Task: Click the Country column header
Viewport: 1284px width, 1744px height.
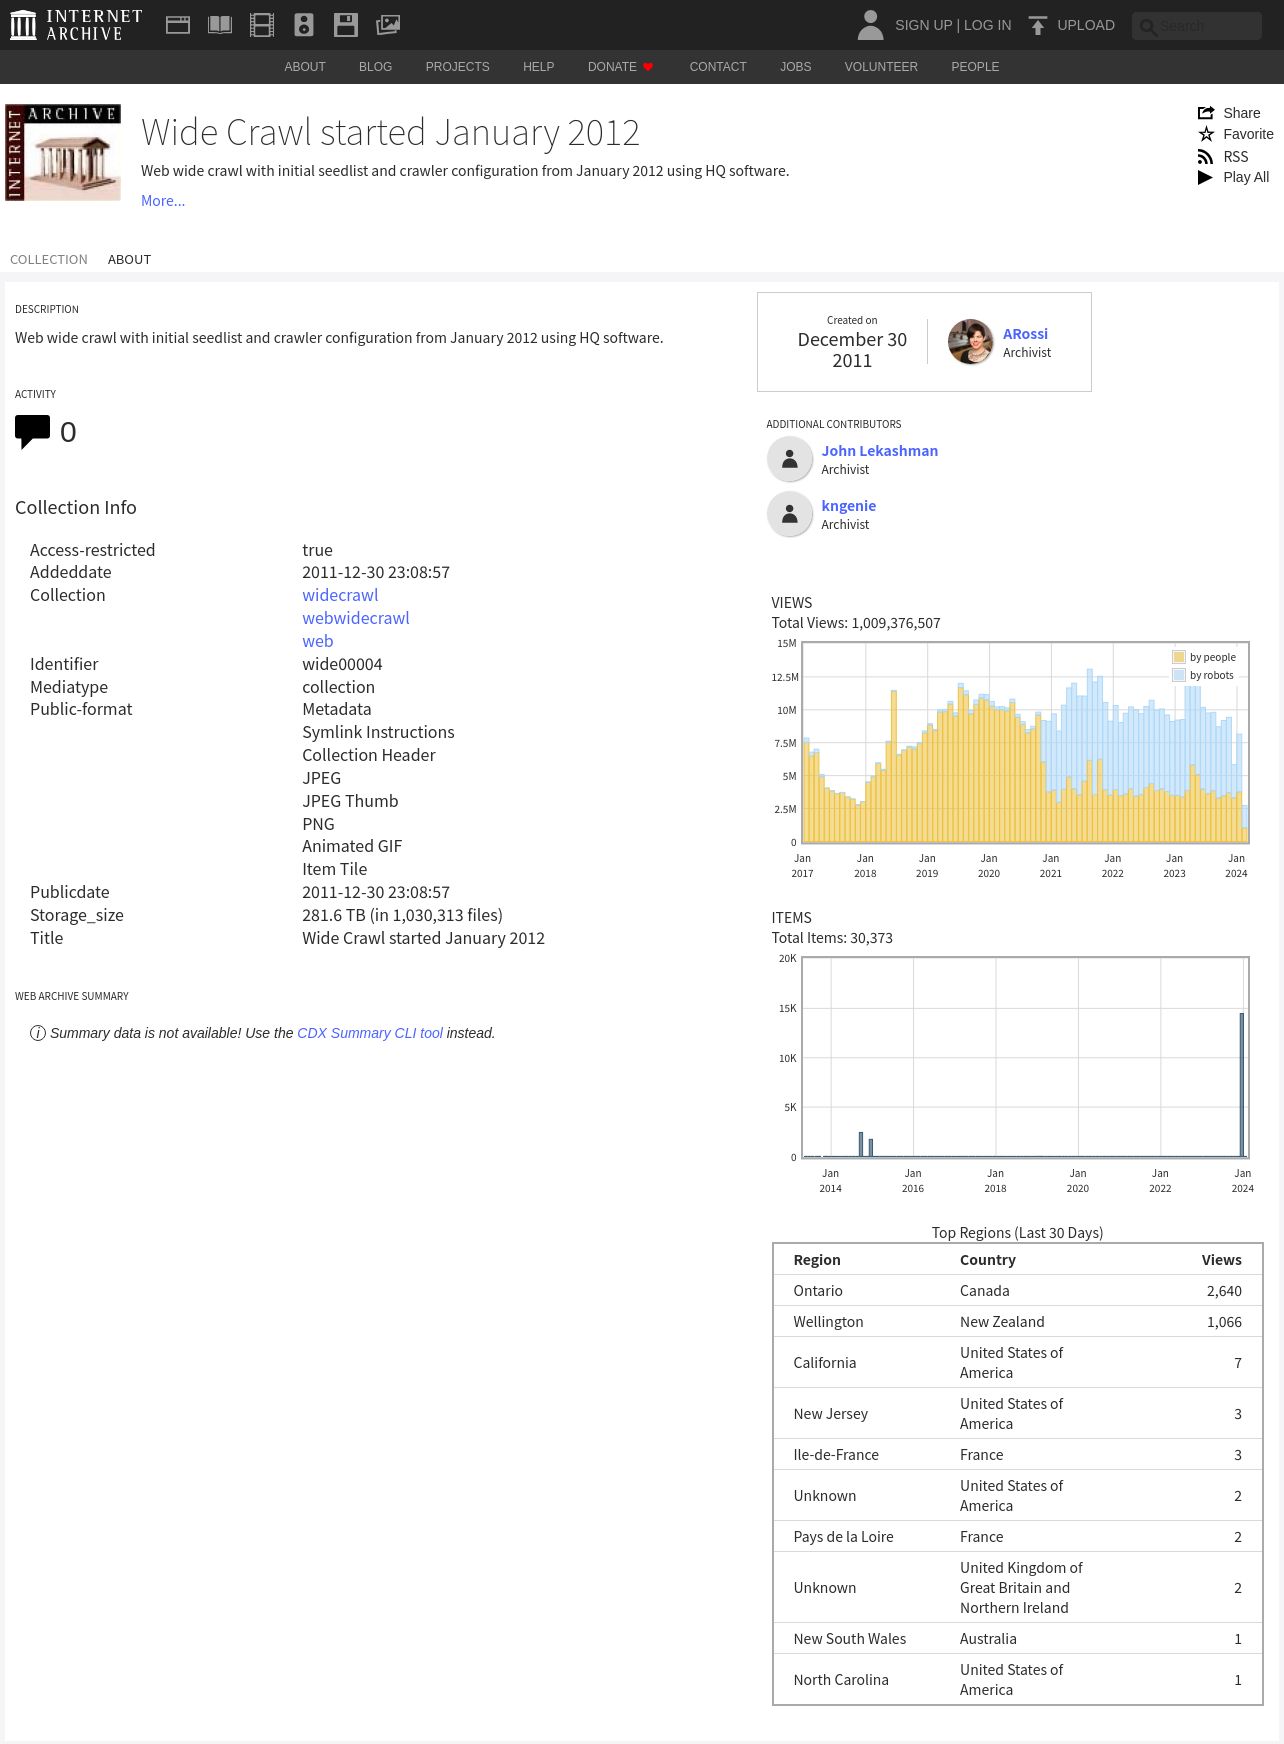Action: click(988, 1260)
